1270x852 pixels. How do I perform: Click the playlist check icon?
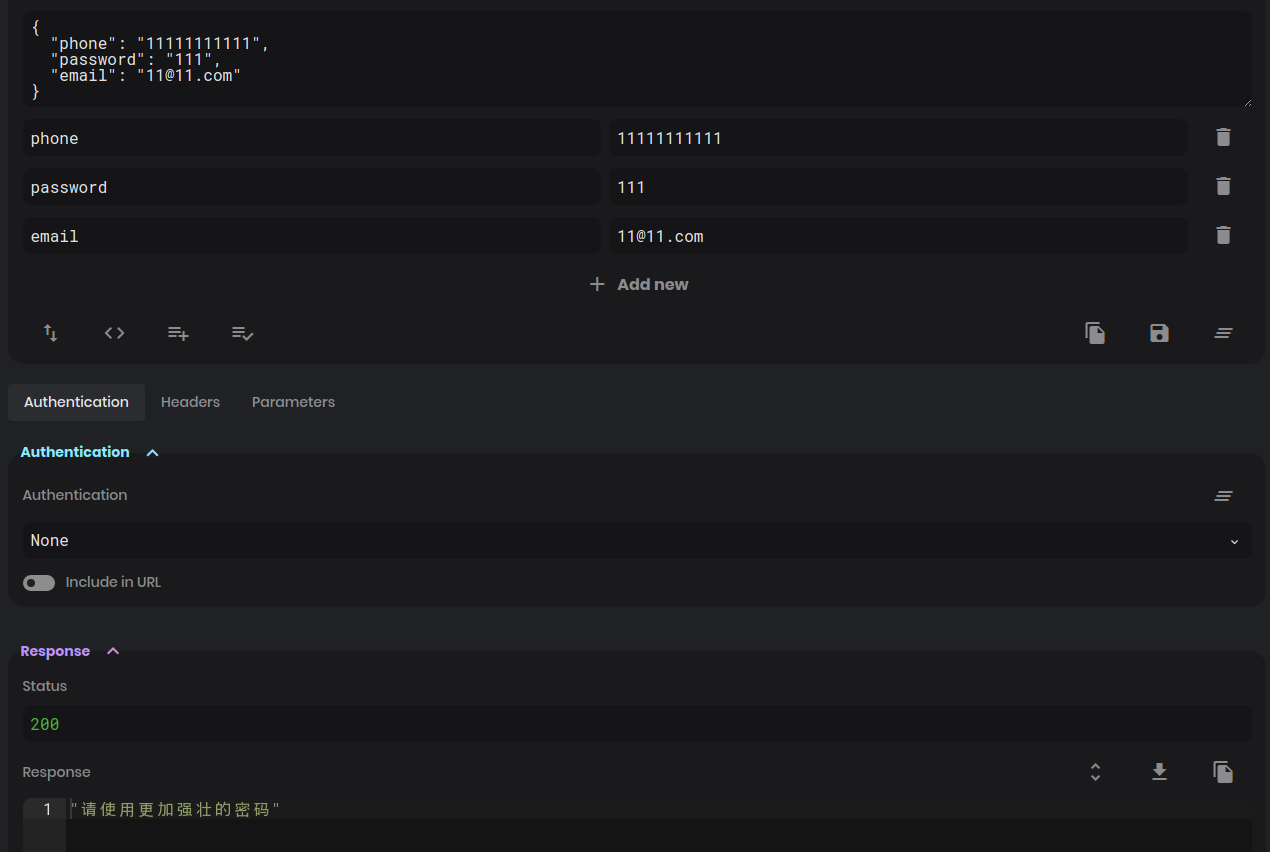(x=242, y=333)
